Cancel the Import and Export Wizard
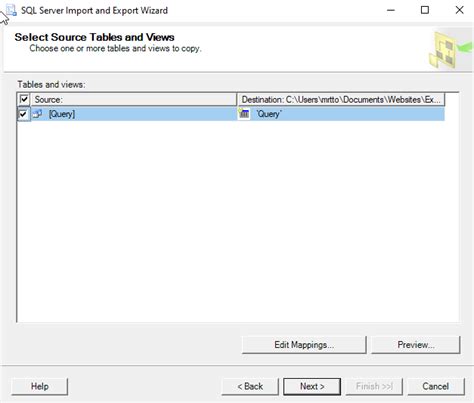Screen dimensions: 474x403 click(436, 386)
